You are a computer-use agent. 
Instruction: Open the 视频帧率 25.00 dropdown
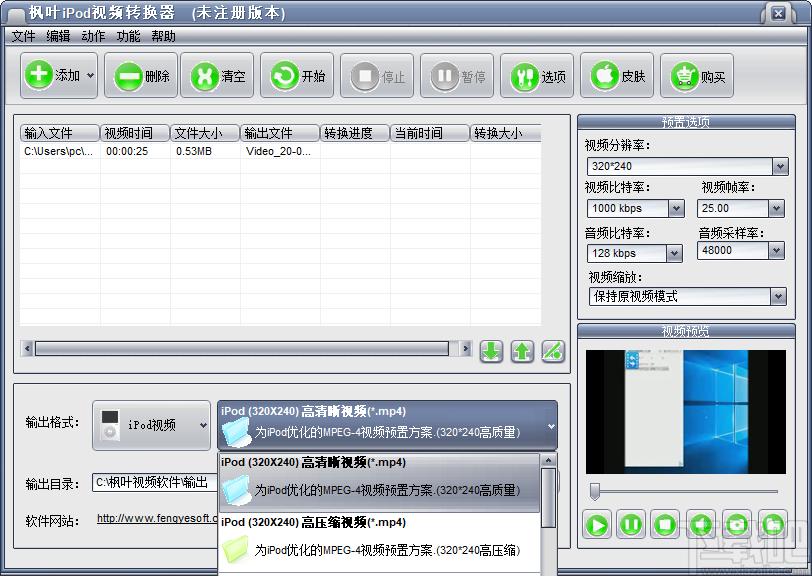[776, 209]
